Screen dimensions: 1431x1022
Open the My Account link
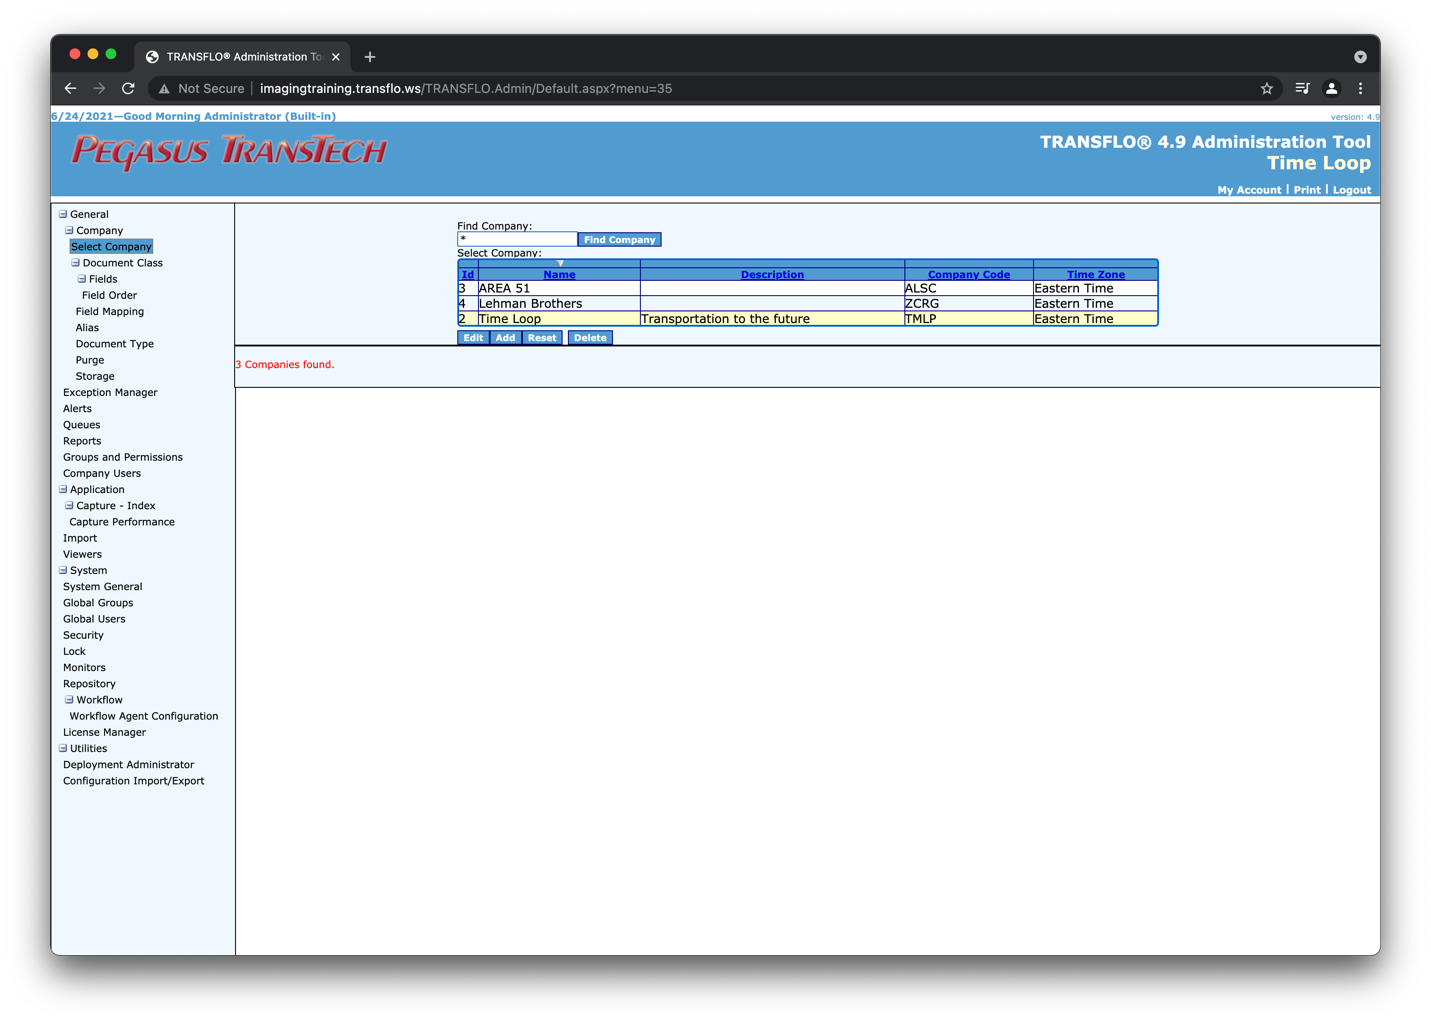pos(1249,190)
